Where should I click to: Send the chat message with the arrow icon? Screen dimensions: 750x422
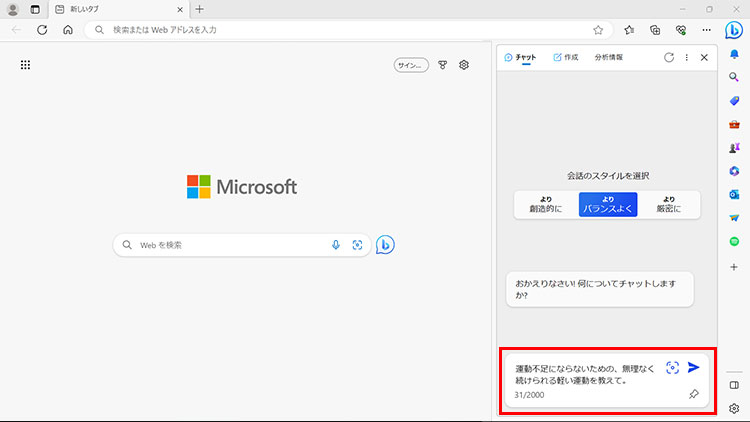[x=693, y=367]
